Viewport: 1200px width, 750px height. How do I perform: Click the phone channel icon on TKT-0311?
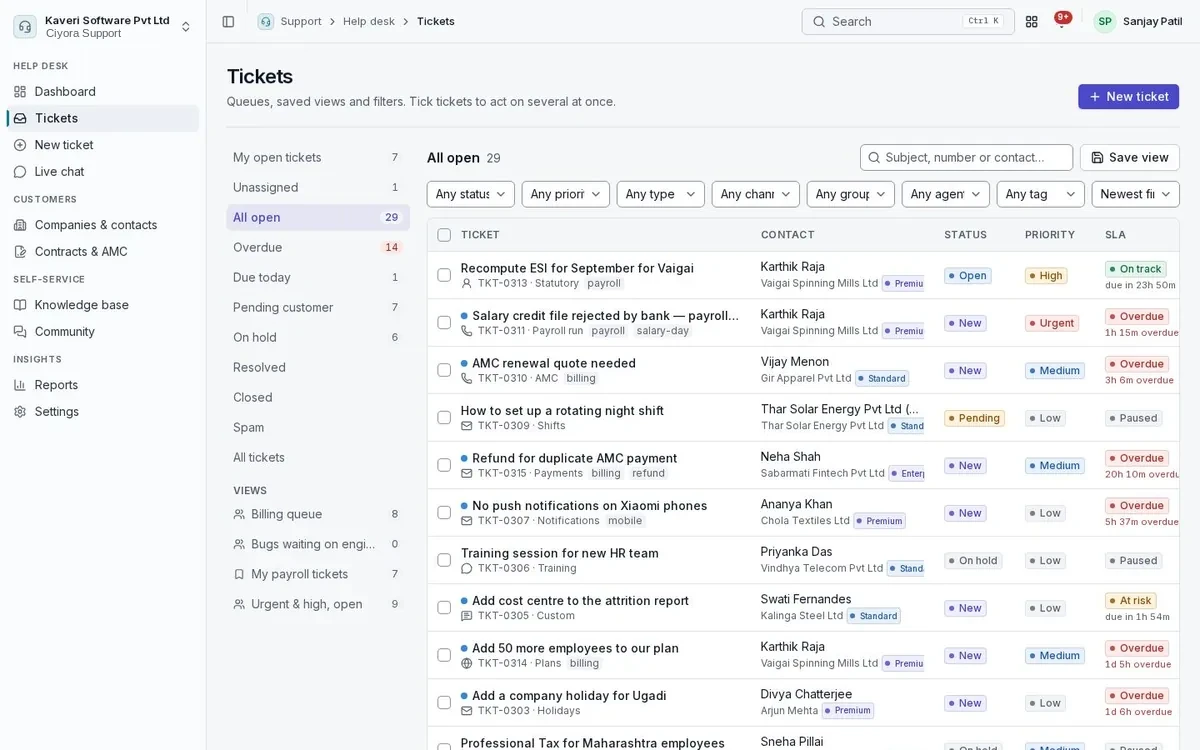coord(467,331)
